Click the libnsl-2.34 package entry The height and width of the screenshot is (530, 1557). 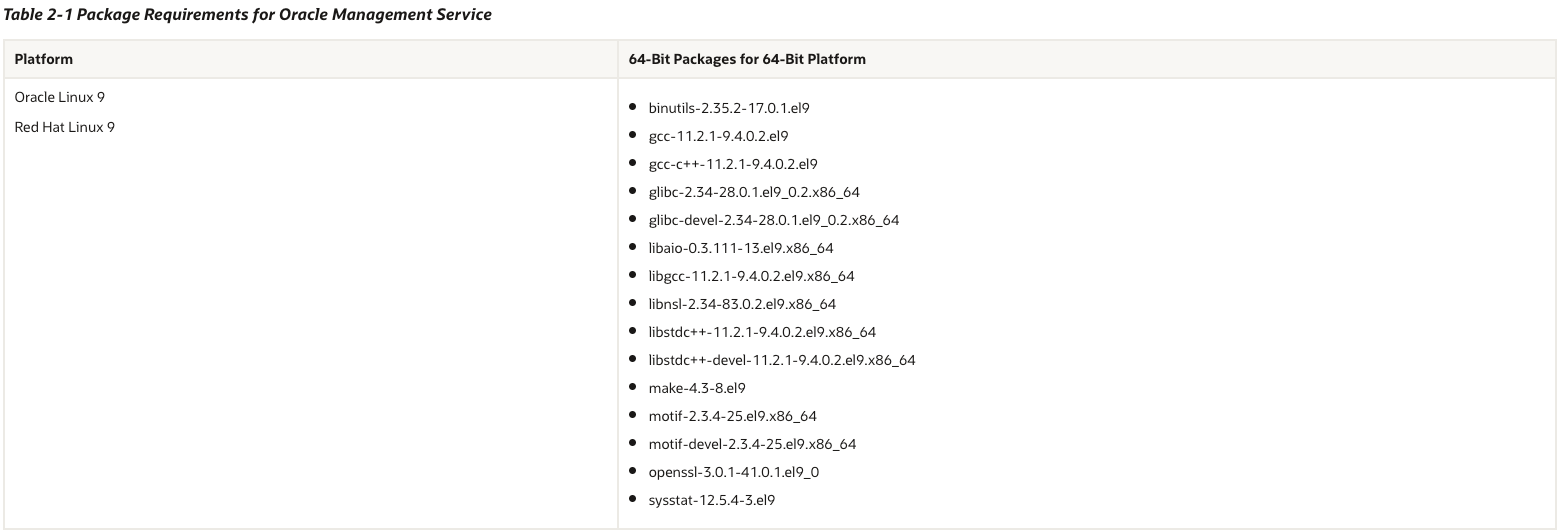pyautogui.click(x=742, y=304)
